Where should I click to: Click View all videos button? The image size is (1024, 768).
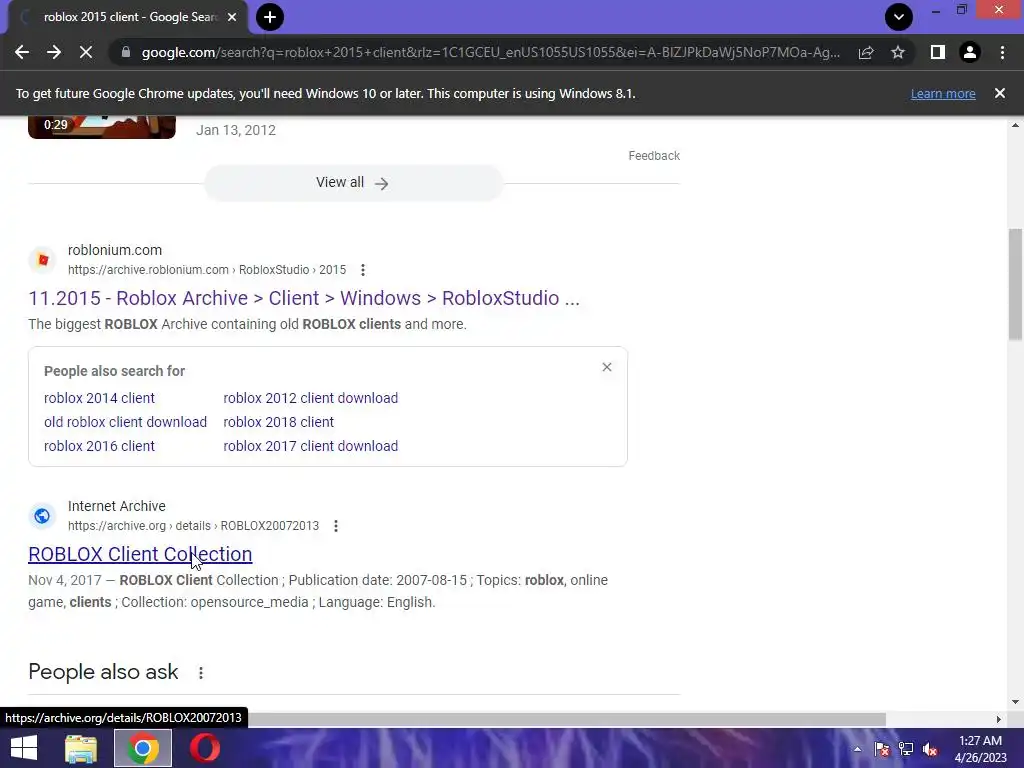point(353,183)
